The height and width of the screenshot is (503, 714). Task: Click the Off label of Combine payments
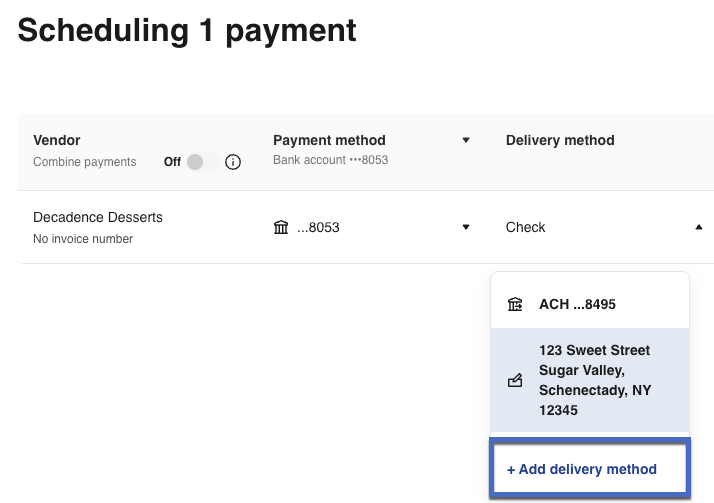pos(173,162)
